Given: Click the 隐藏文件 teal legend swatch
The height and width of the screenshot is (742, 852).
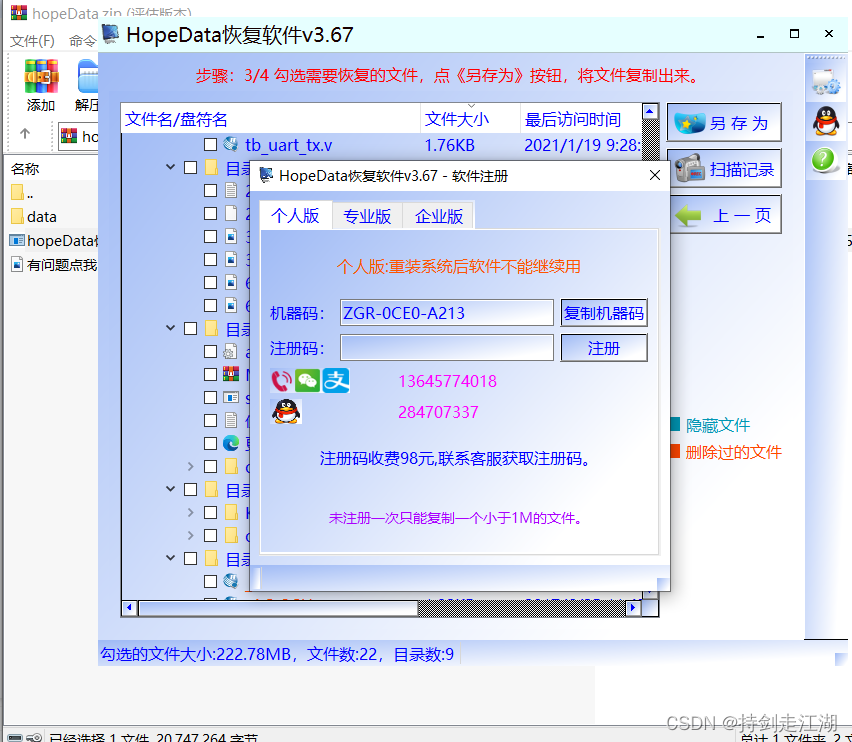Looking at the screenshot, I should point(675,424).
